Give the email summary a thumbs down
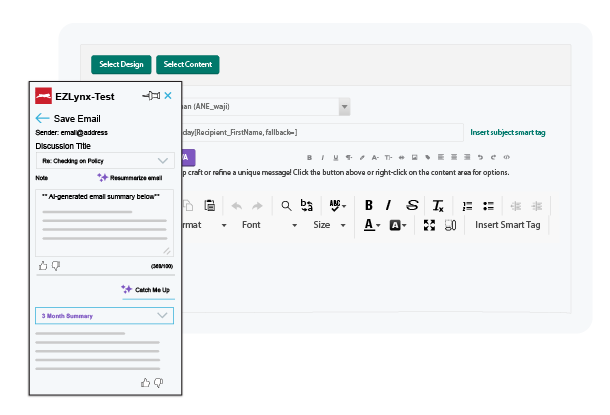 [x=56, y=266]
